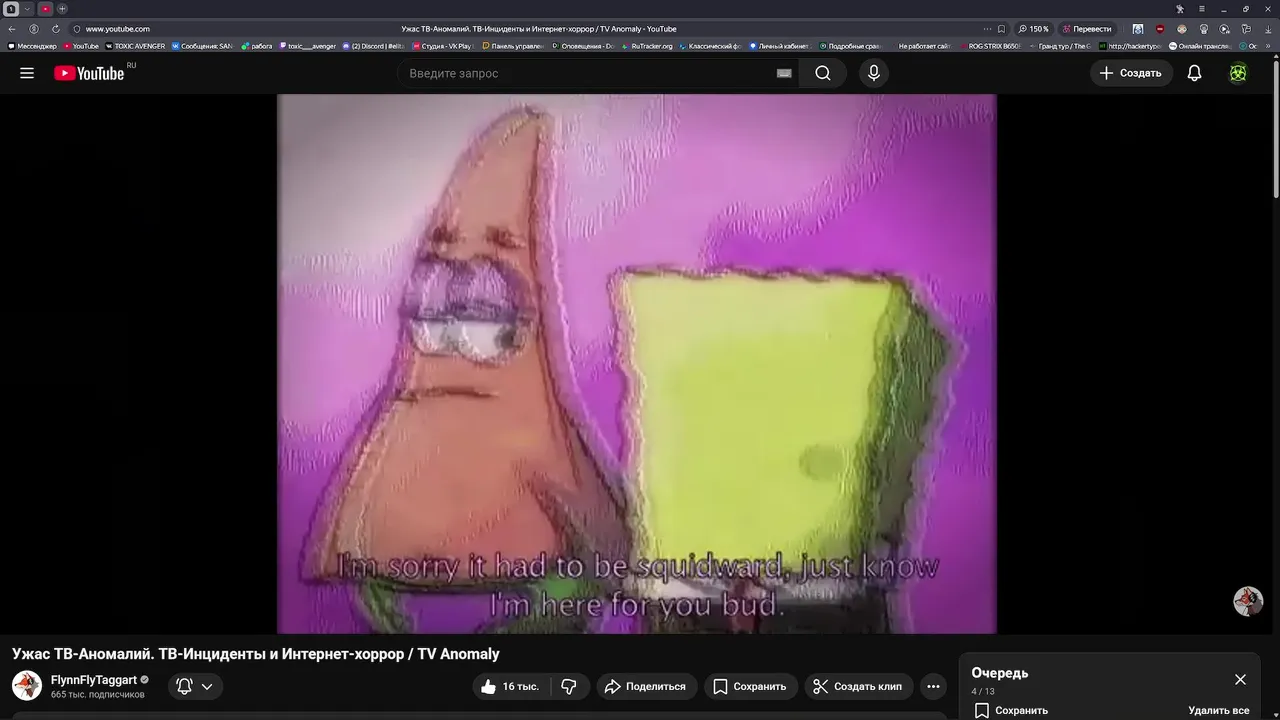Screen dimensions: 1280x720
Task: Click the channel watermark over the video
Action: point(1248,601)
